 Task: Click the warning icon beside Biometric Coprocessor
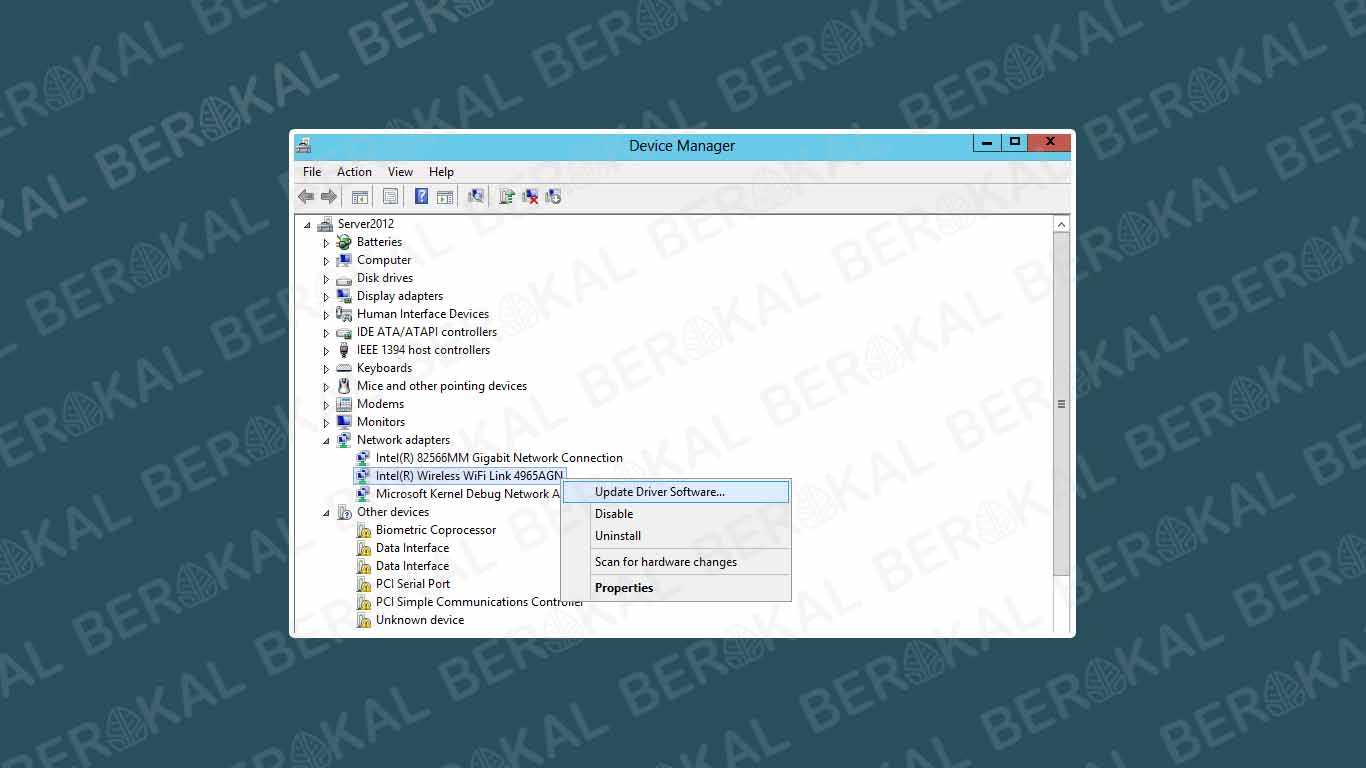click(364, 530)
